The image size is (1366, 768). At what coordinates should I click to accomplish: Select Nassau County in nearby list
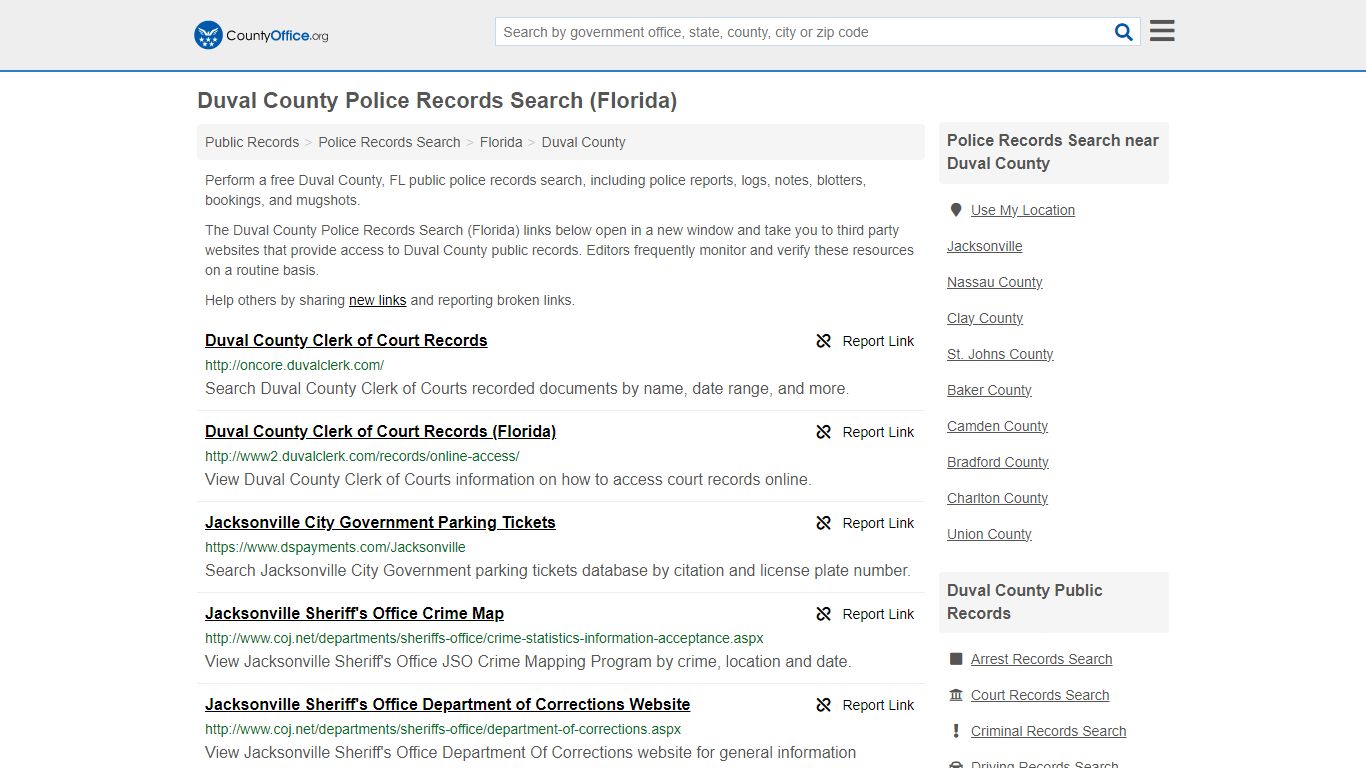pos(995,282)
